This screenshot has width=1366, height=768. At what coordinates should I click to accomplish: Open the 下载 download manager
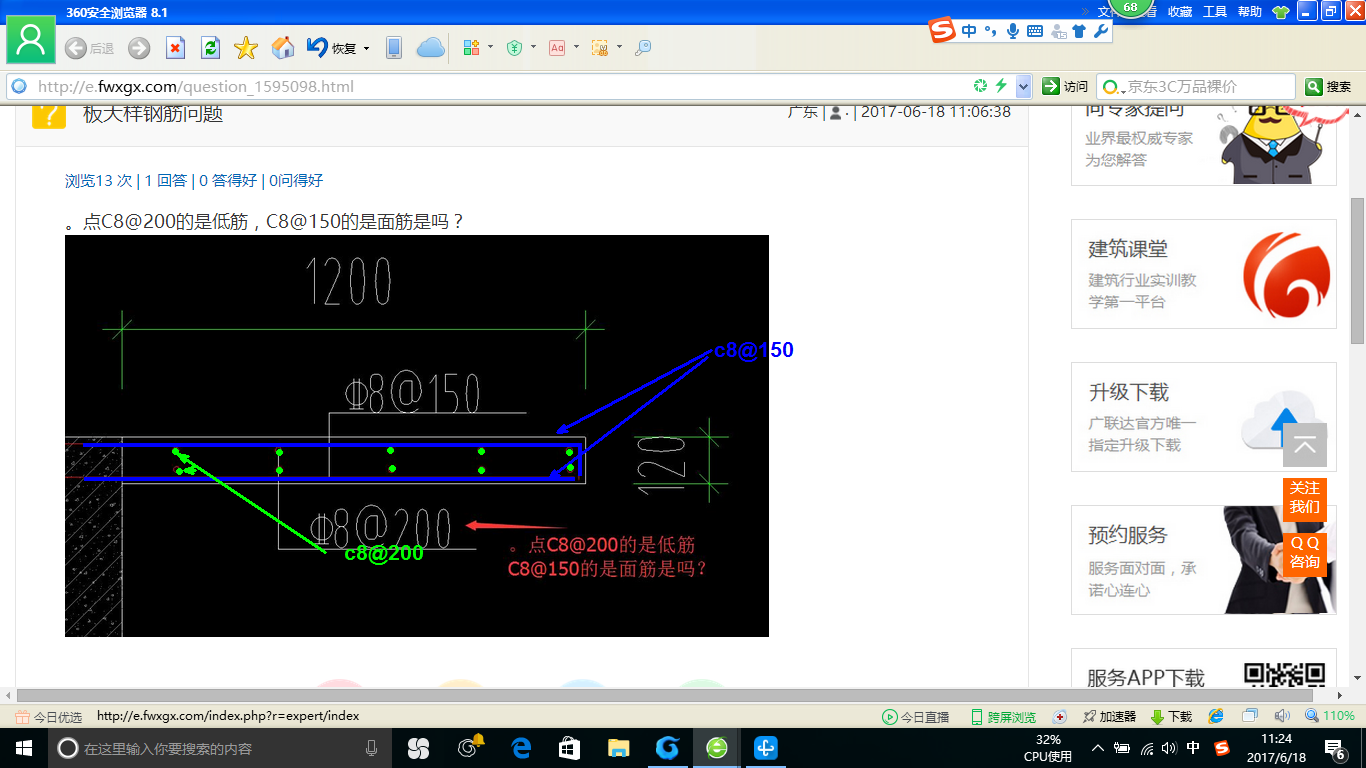1172,717
